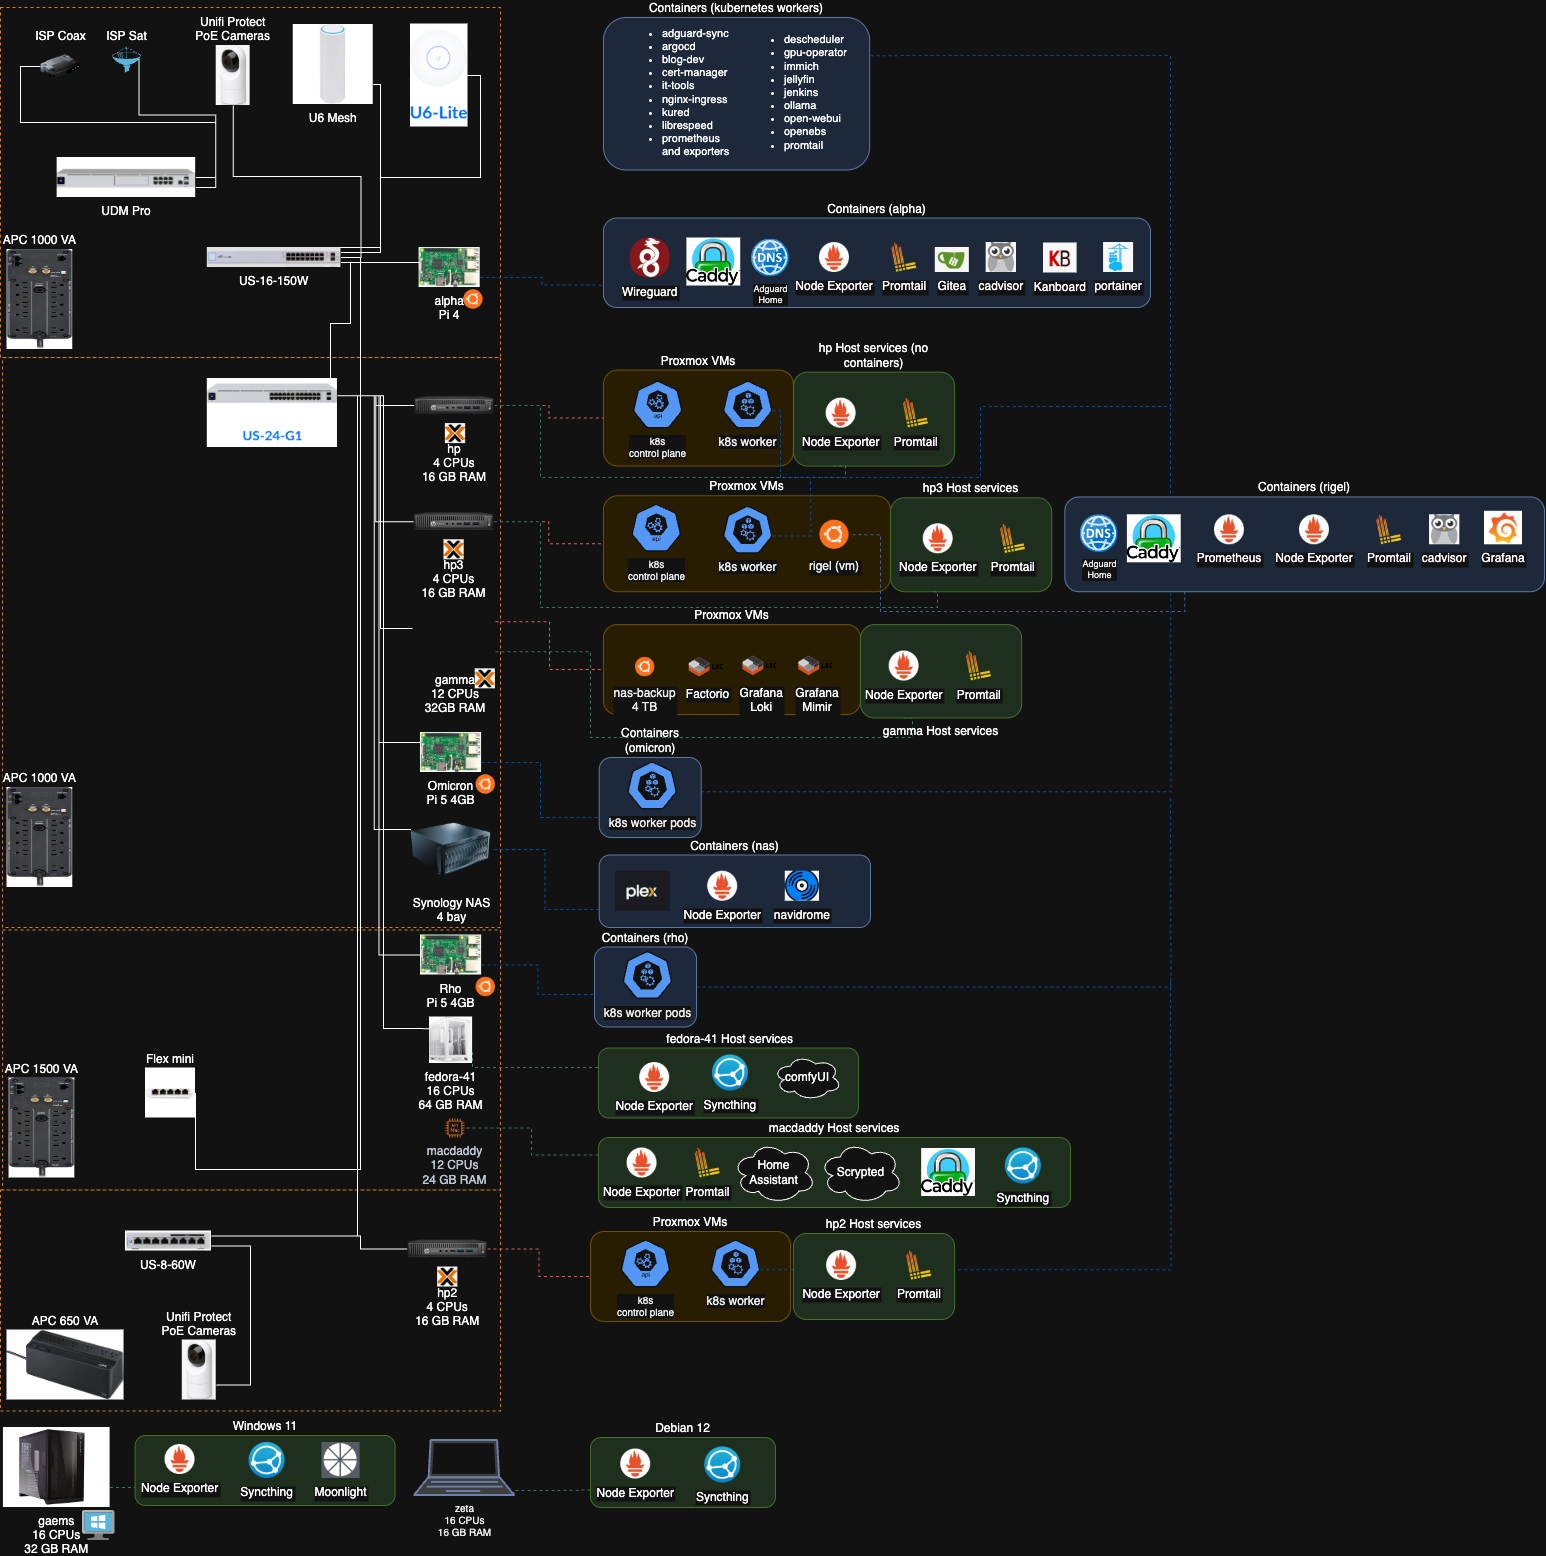The width and height of the screenshot is (1546, 1556).
Task: Select the US-16-150W switch image
Action: [x=274, y=257]
